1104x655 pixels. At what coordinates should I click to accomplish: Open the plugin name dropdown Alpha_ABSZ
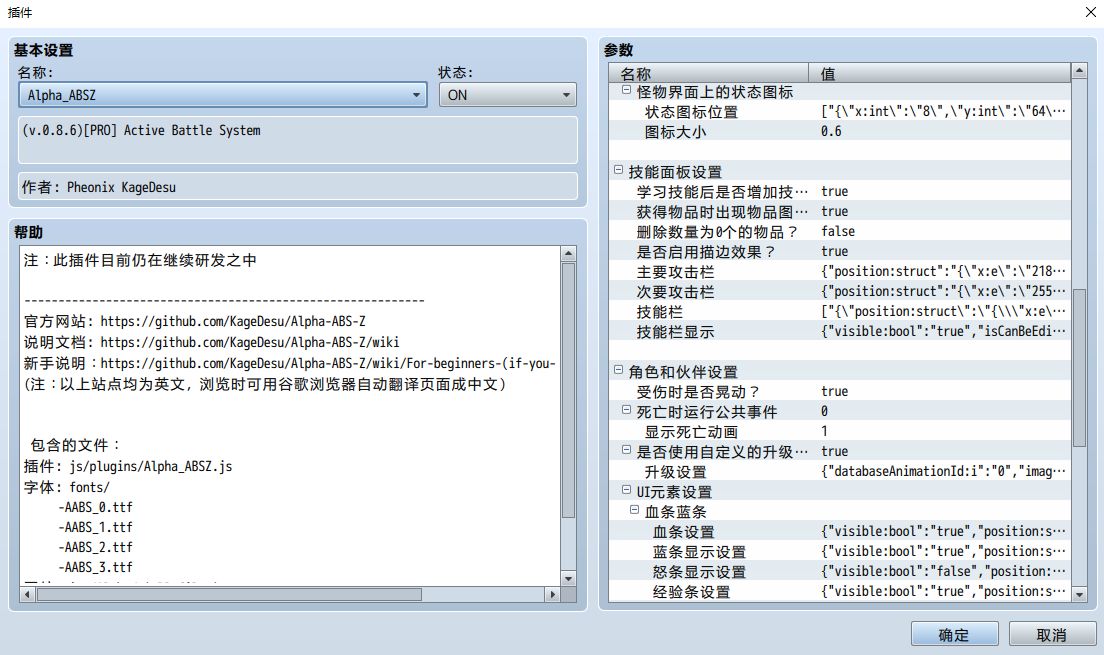point(222,95)
